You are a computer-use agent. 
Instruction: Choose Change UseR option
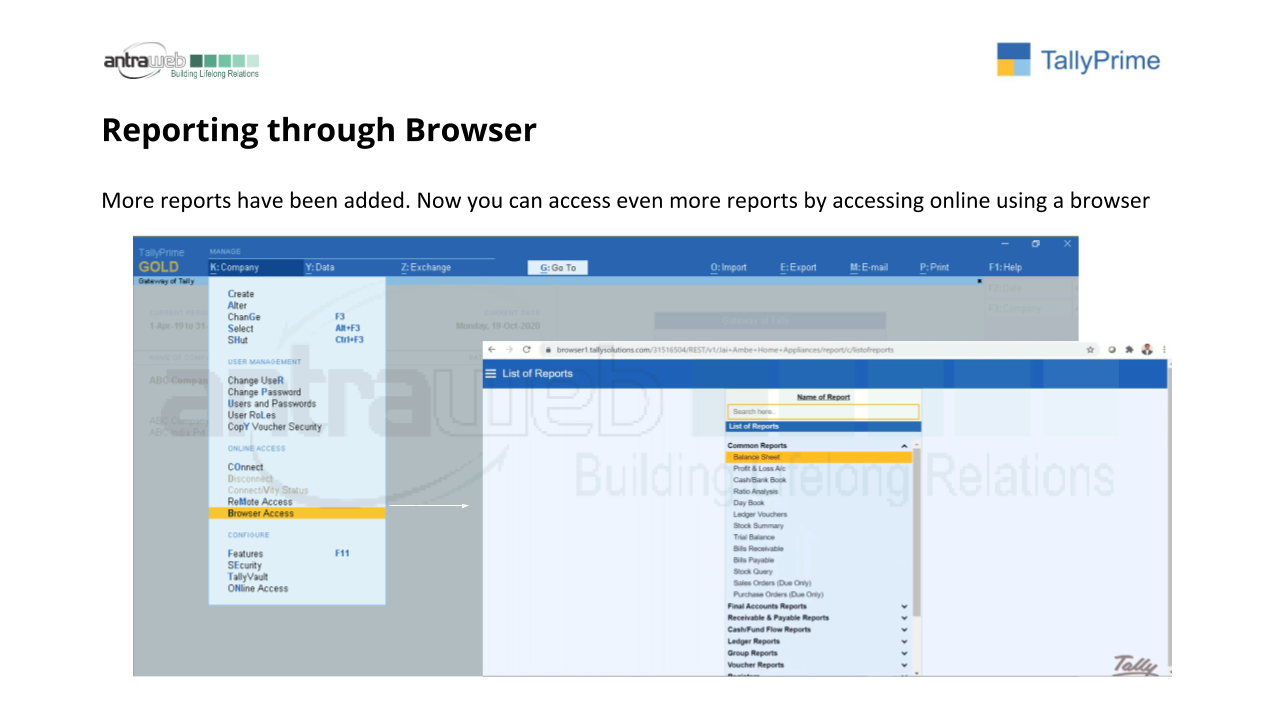256,381
